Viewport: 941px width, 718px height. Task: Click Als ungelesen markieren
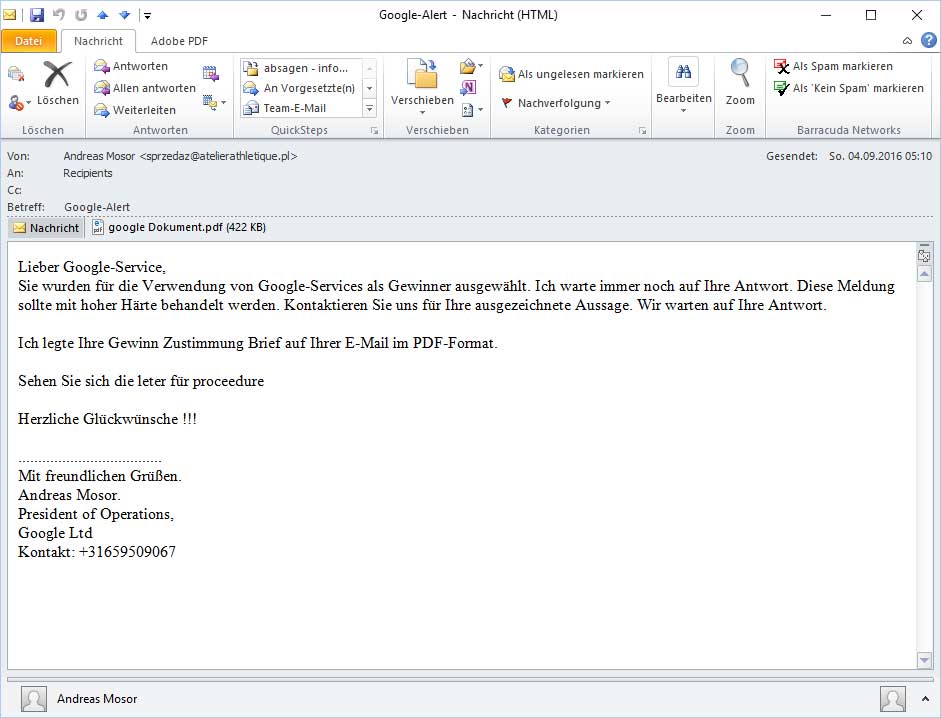pos(571,74)
